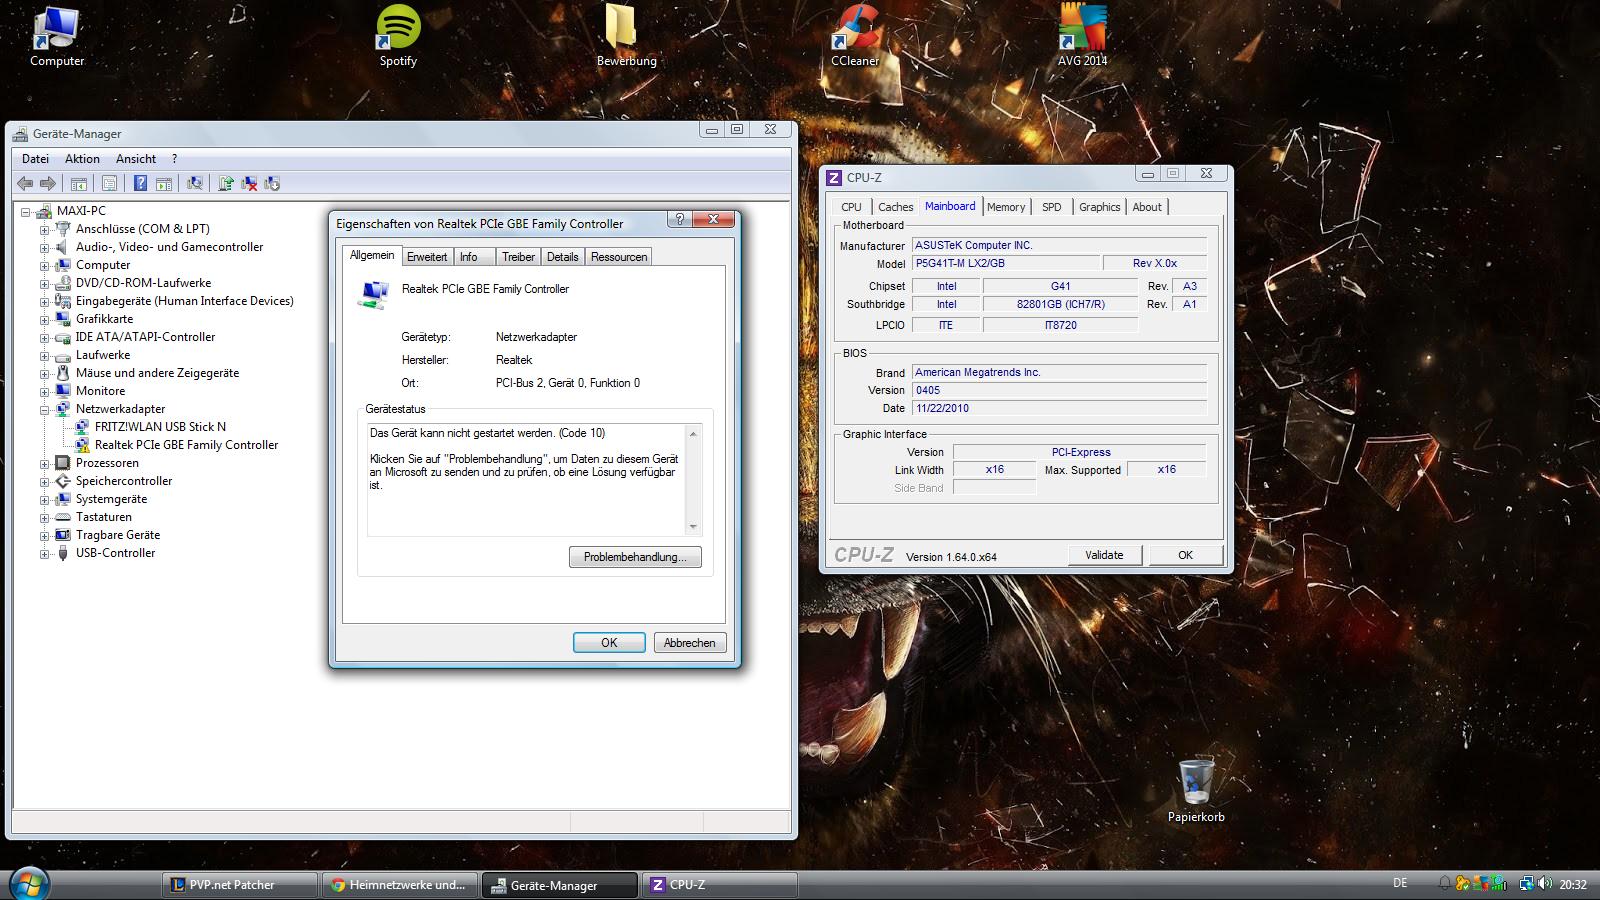Click the DE language indicator
This screenshot has height=900, width=1600.
[1400, 883]
